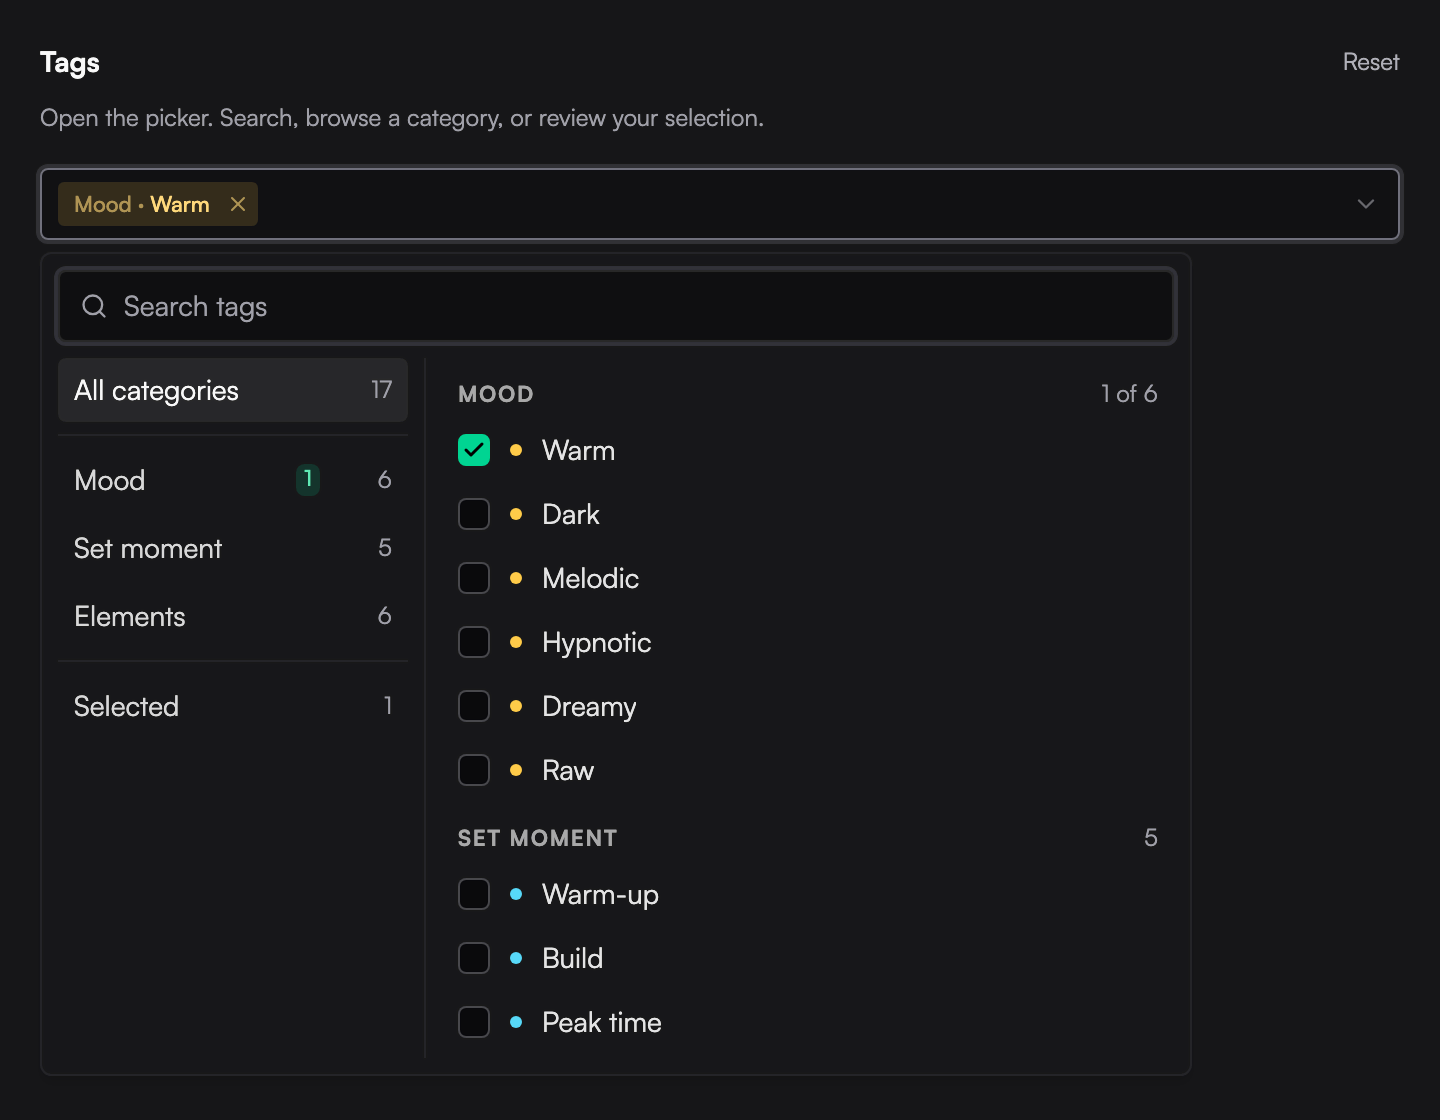Screen dimensions: 1440x1120
Task: Focus the Search tags field
Action: pyautogui.click(x=616, y=306)
